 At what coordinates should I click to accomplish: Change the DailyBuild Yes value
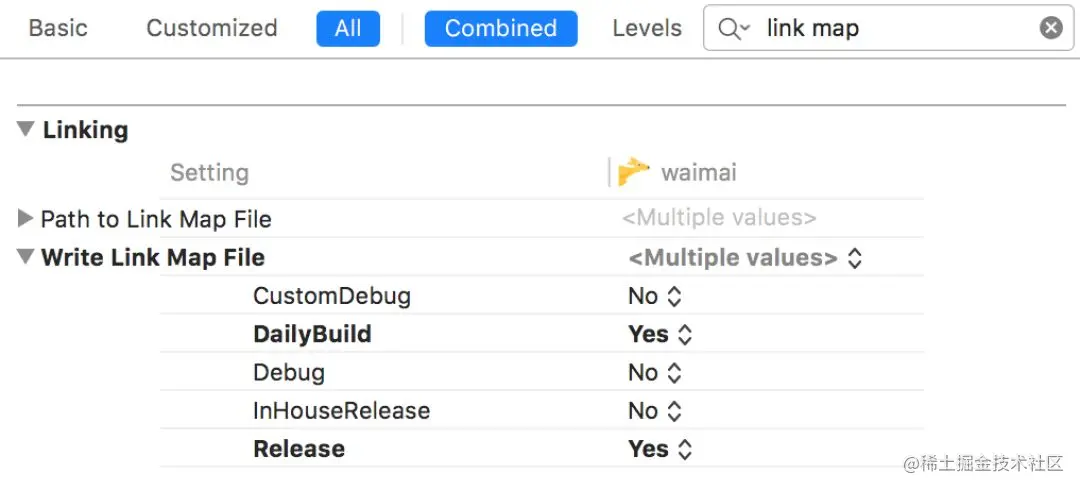(x=660, y=334)
